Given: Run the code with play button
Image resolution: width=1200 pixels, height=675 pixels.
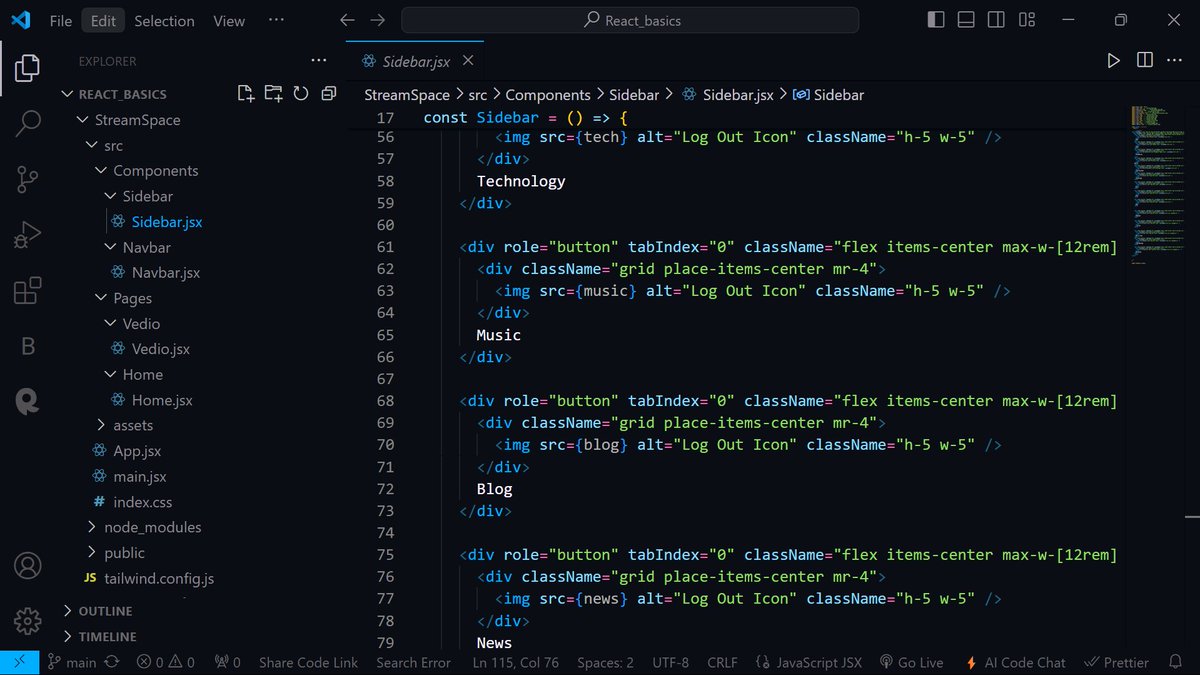Looking at the screenshot, I should tap(1113, 61).
